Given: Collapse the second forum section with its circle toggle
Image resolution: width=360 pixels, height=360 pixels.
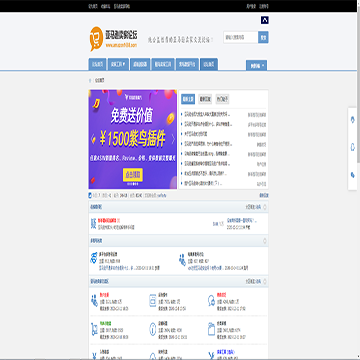Looking at the screenshot, I should tap(265, 240).
